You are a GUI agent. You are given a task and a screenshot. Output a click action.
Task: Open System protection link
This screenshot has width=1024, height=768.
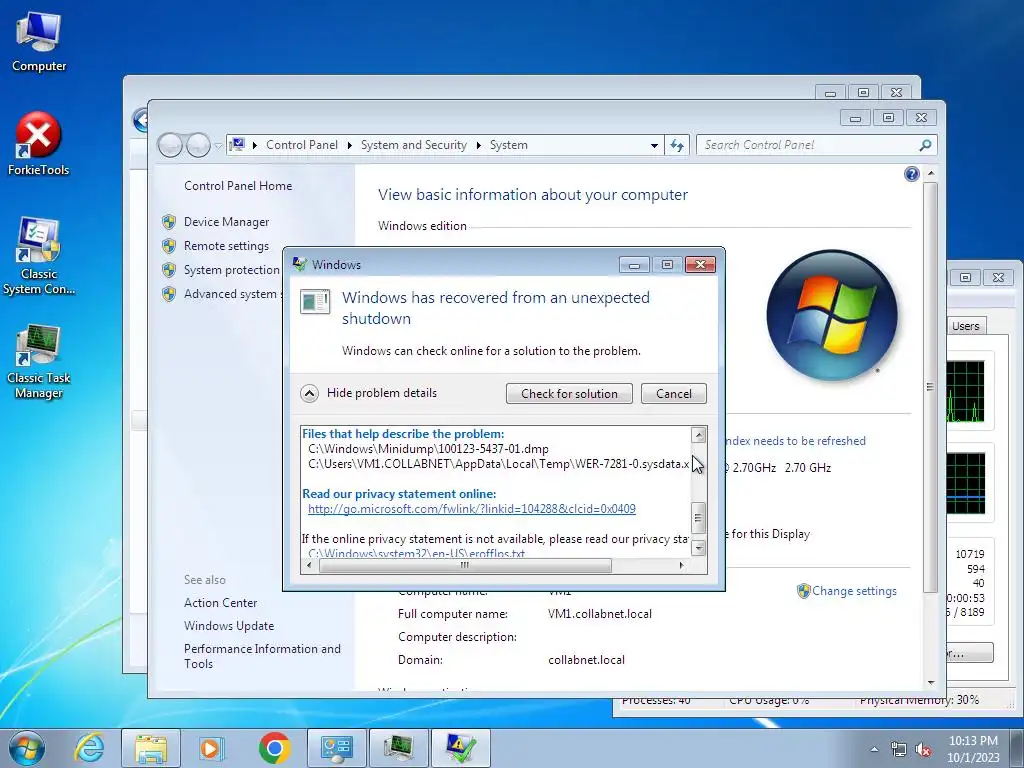(231, 270)
